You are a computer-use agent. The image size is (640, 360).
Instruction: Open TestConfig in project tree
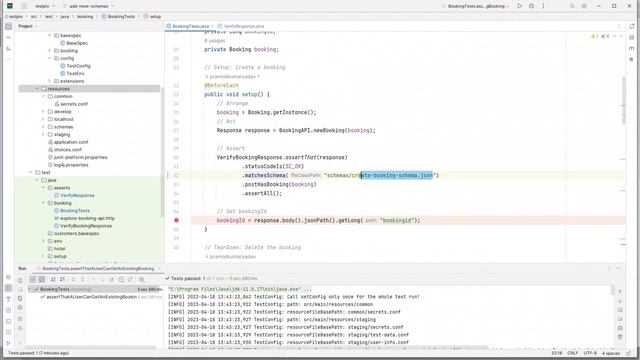pos(75,66)
